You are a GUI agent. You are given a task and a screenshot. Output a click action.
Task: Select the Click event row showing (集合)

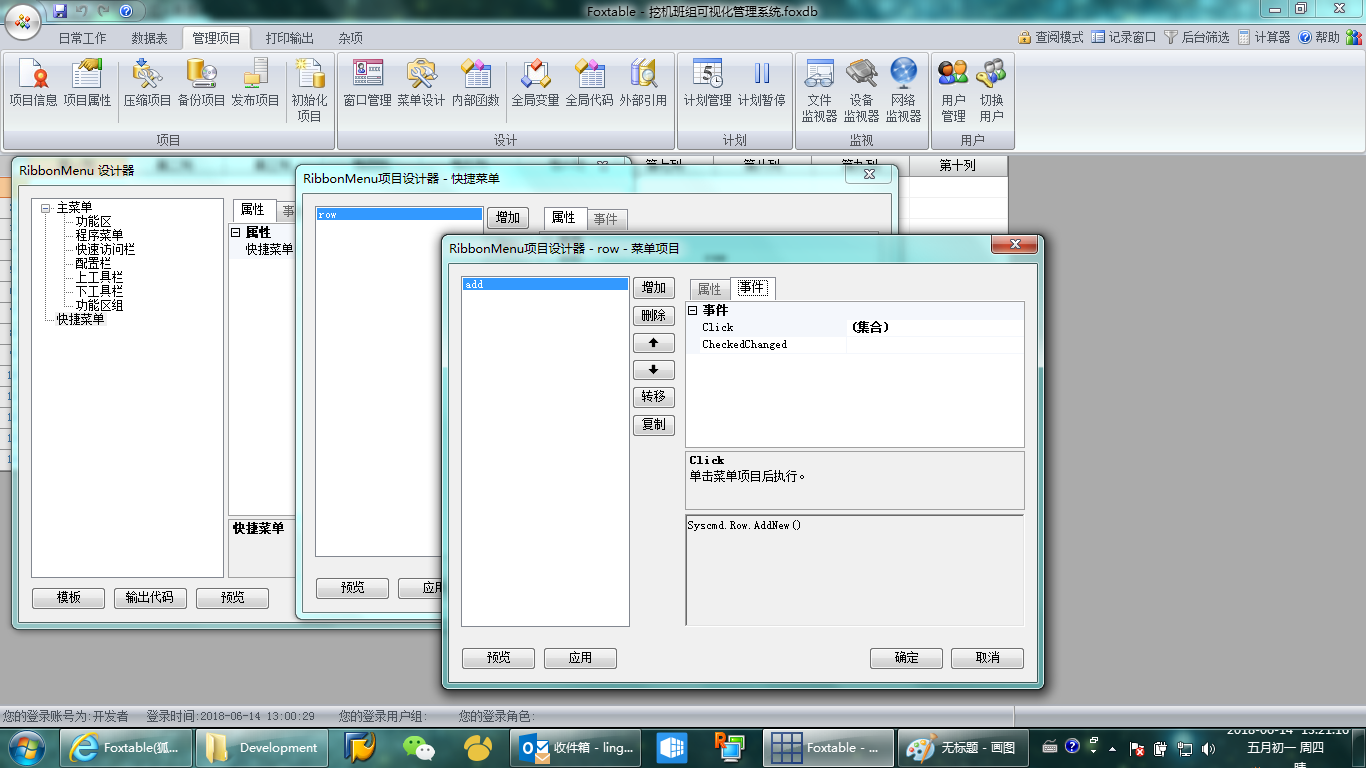(855, 327)
